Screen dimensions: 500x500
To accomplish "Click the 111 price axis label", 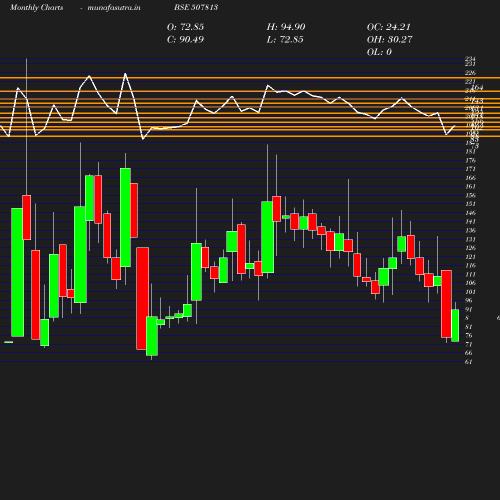I will (470, 275).
